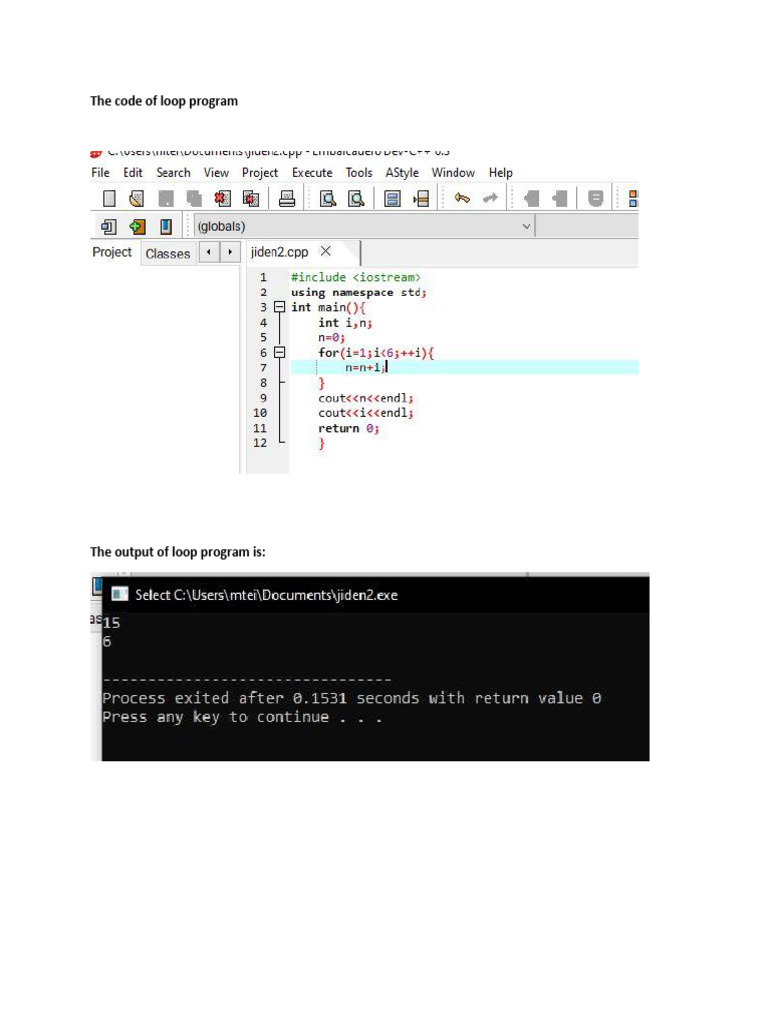Screen dimensions: 768x1024
Task: Click the 'Process exited after 0.1531 seconds' line
Action: 351,698
